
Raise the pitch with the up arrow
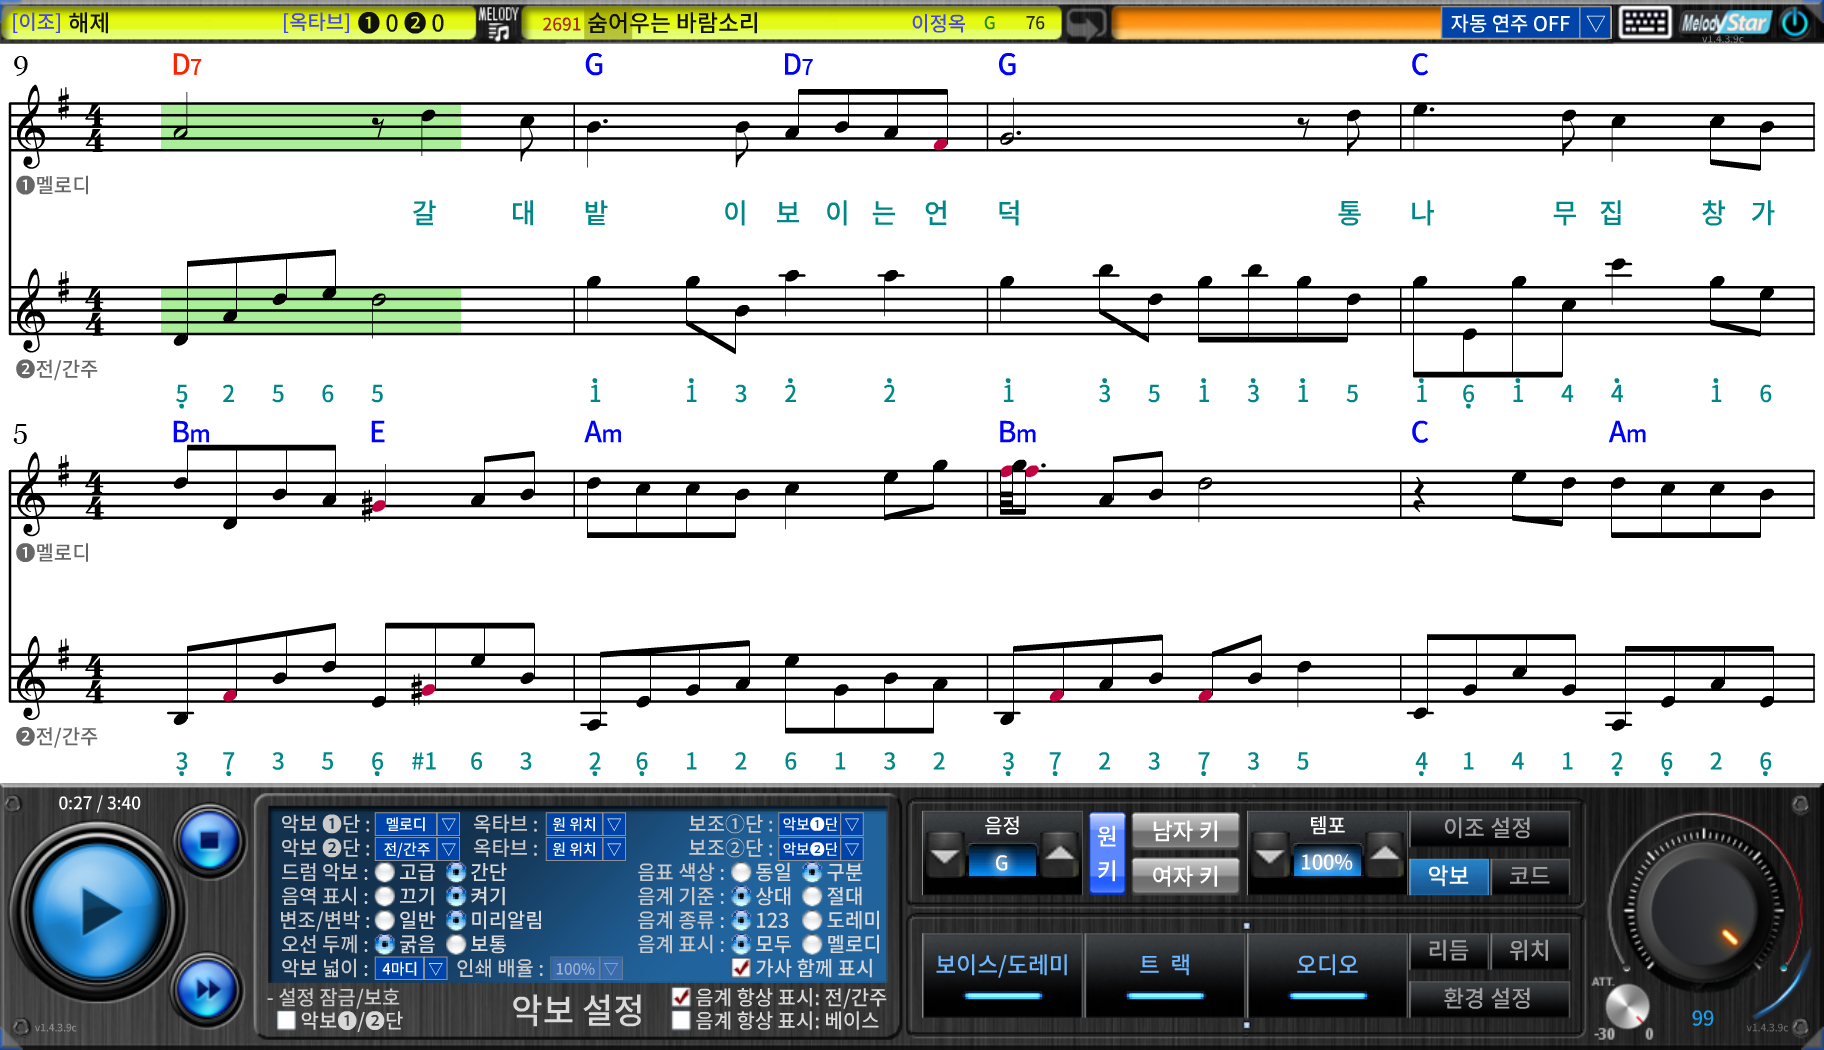coord(1059,856)
